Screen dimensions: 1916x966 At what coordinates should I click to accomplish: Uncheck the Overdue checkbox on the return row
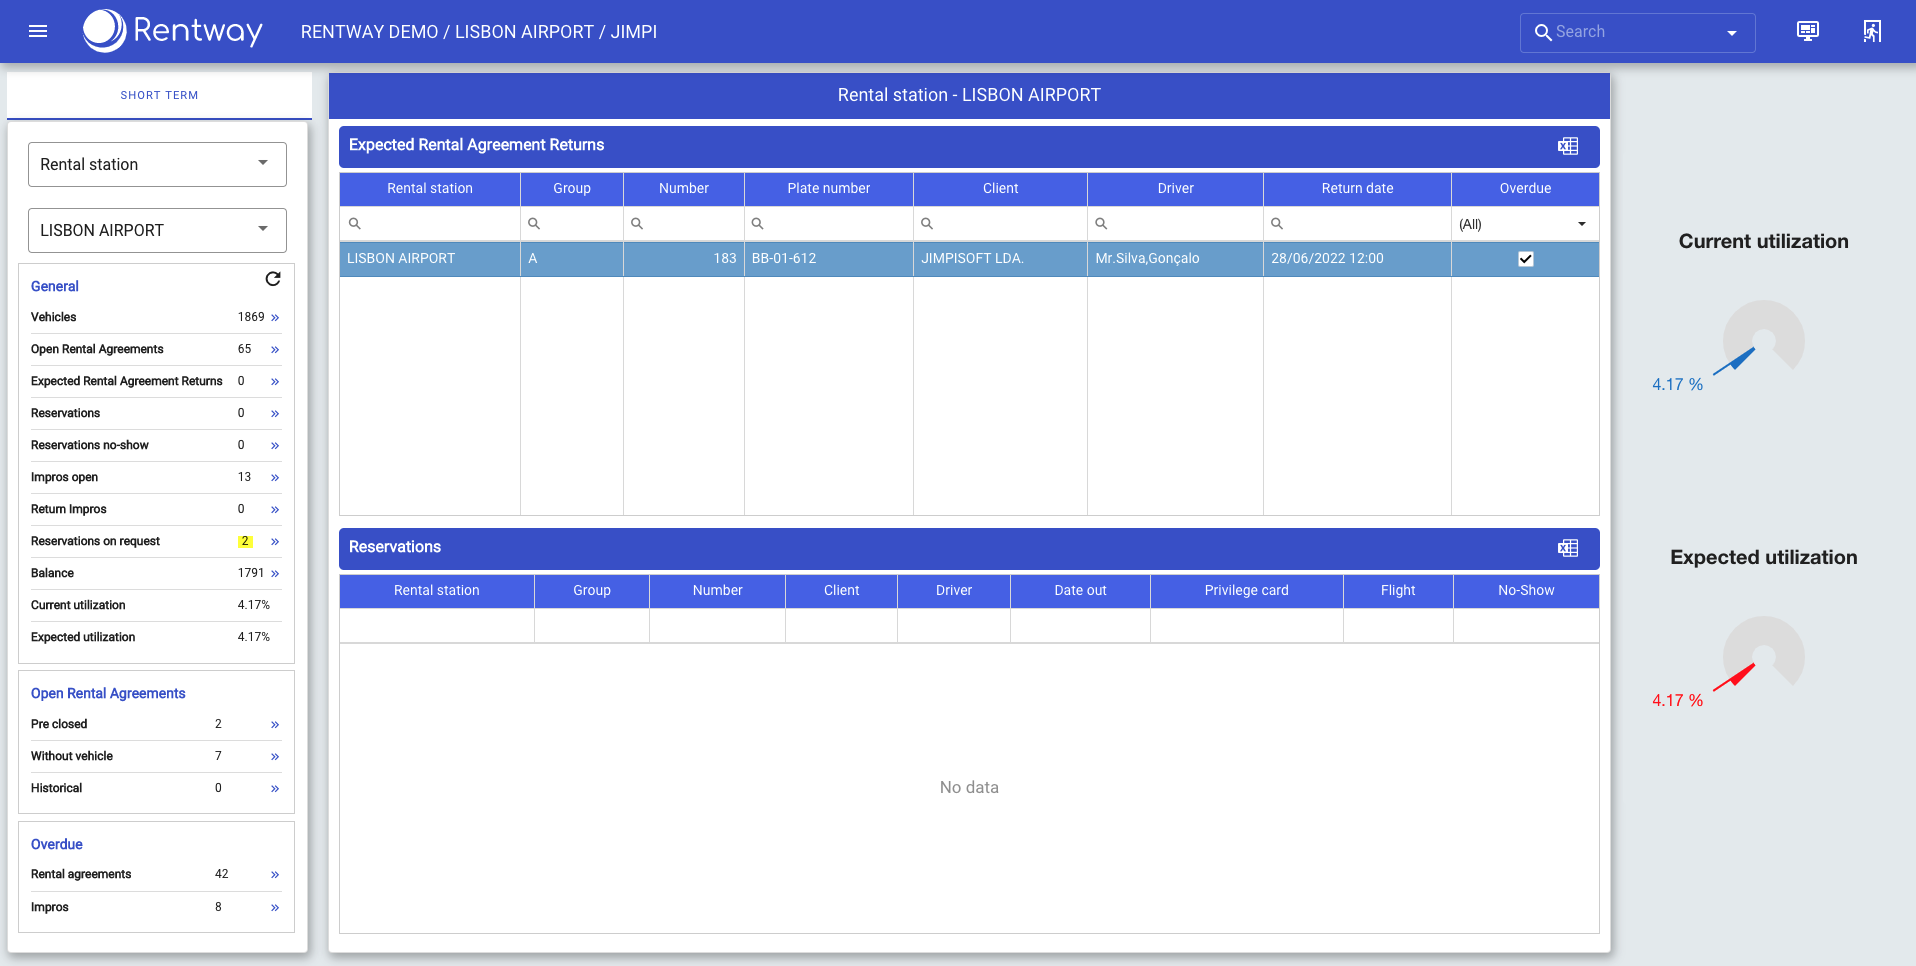tap(1524, 258)
